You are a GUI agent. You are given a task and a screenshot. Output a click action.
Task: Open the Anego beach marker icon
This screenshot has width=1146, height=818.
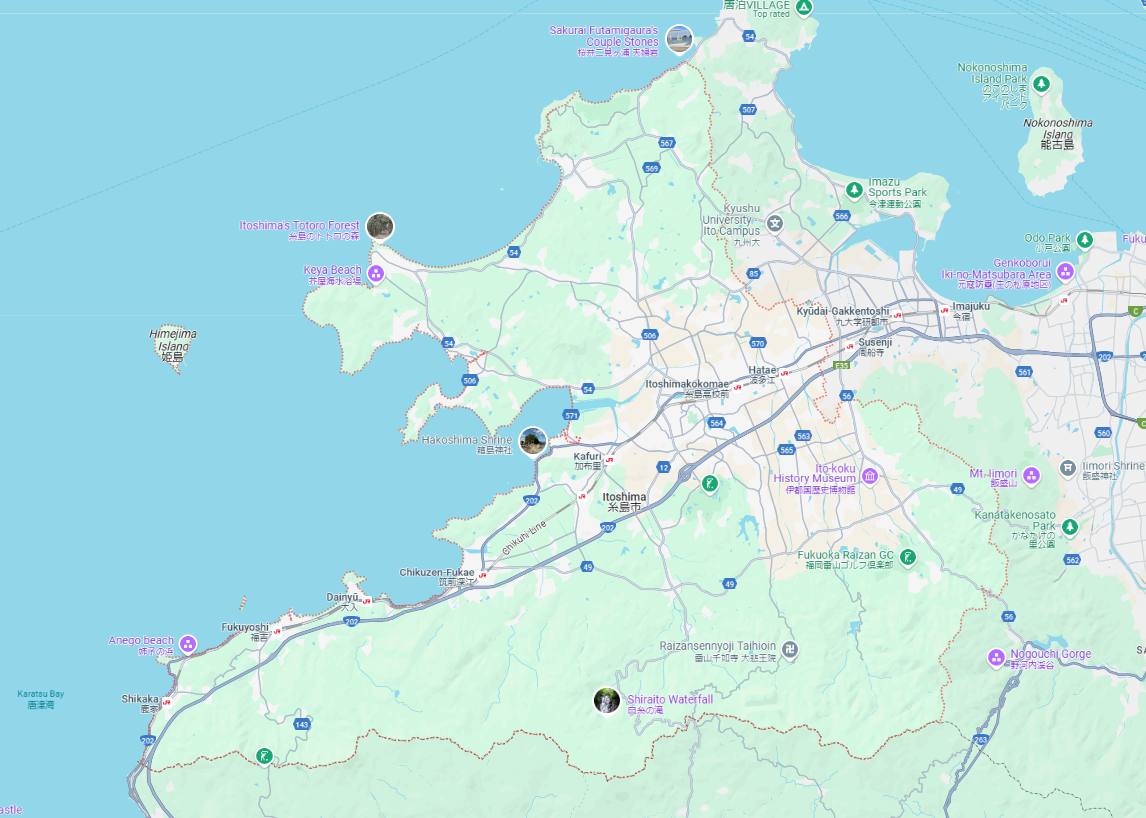pyautogui.click(x=188, y=644)
